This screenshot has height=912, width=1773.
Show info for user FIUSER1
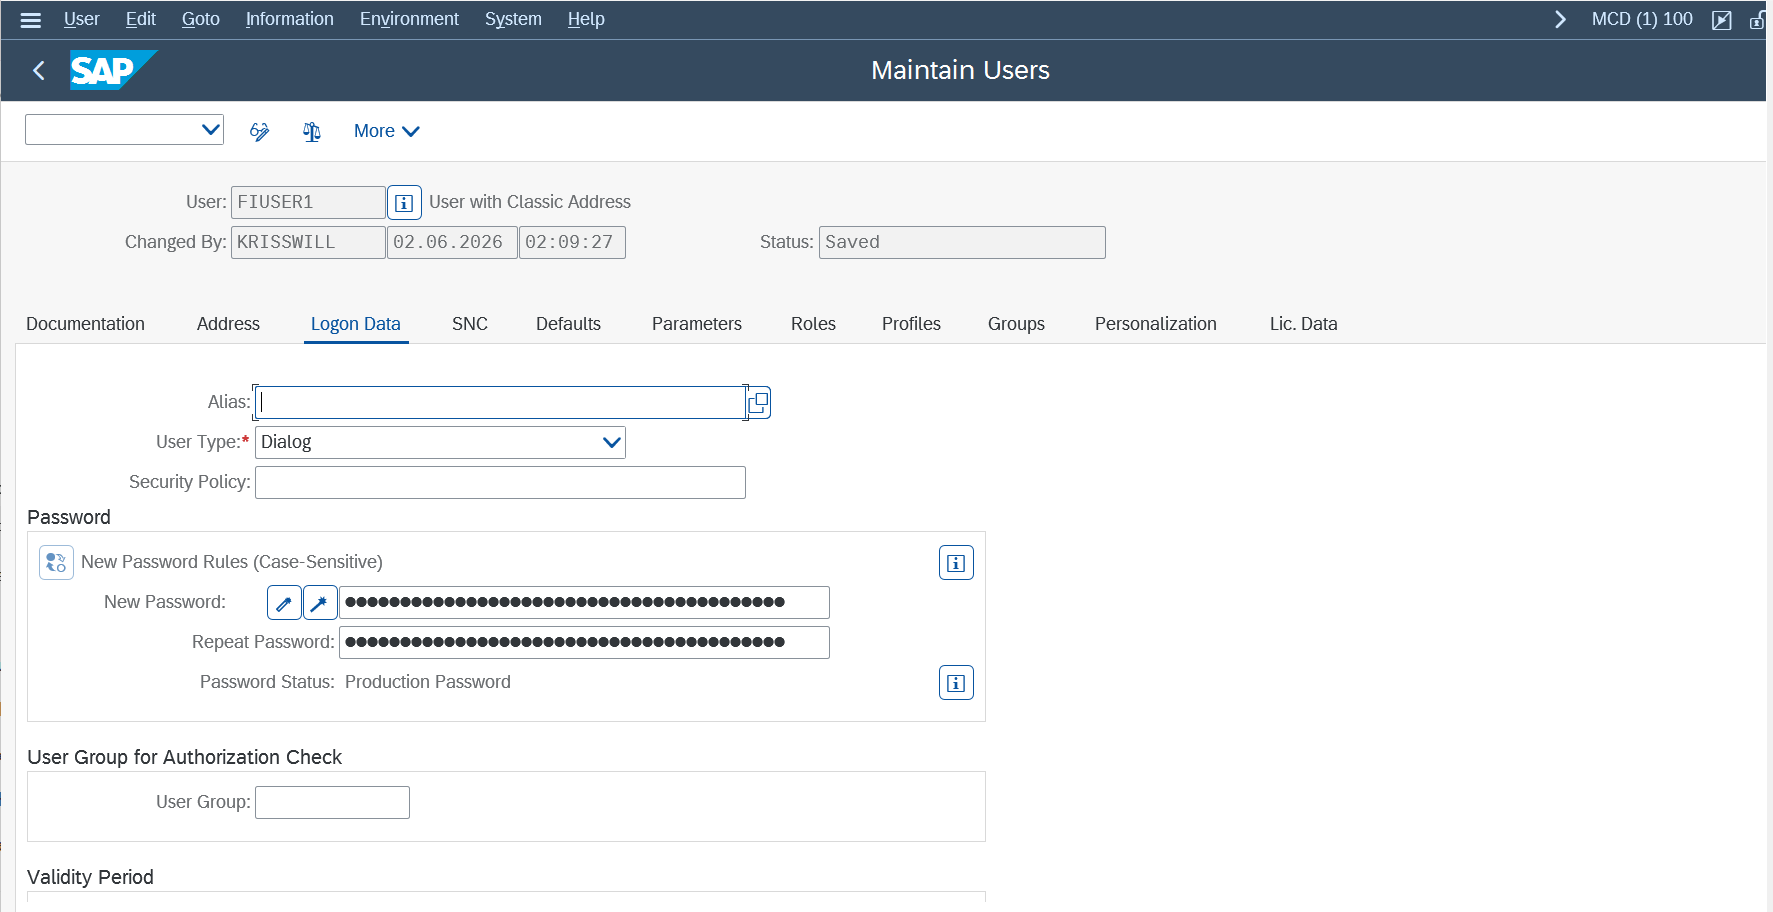point(404,203)
